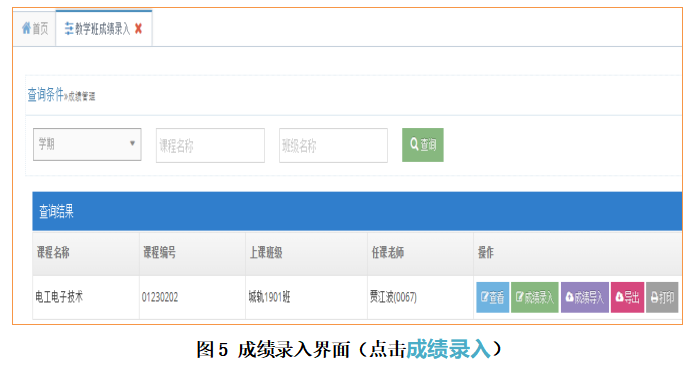The height and width of the screenshot is (366, 694).
Task: Click the 操作 column header
Action: [x=578, y=253]
